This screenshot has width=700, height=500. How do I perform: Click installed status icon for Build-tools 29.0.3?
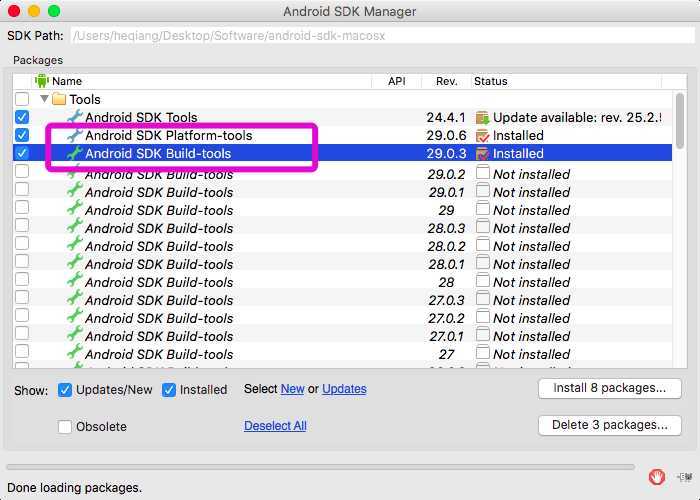pyautogui.click(x=483, y=154)
